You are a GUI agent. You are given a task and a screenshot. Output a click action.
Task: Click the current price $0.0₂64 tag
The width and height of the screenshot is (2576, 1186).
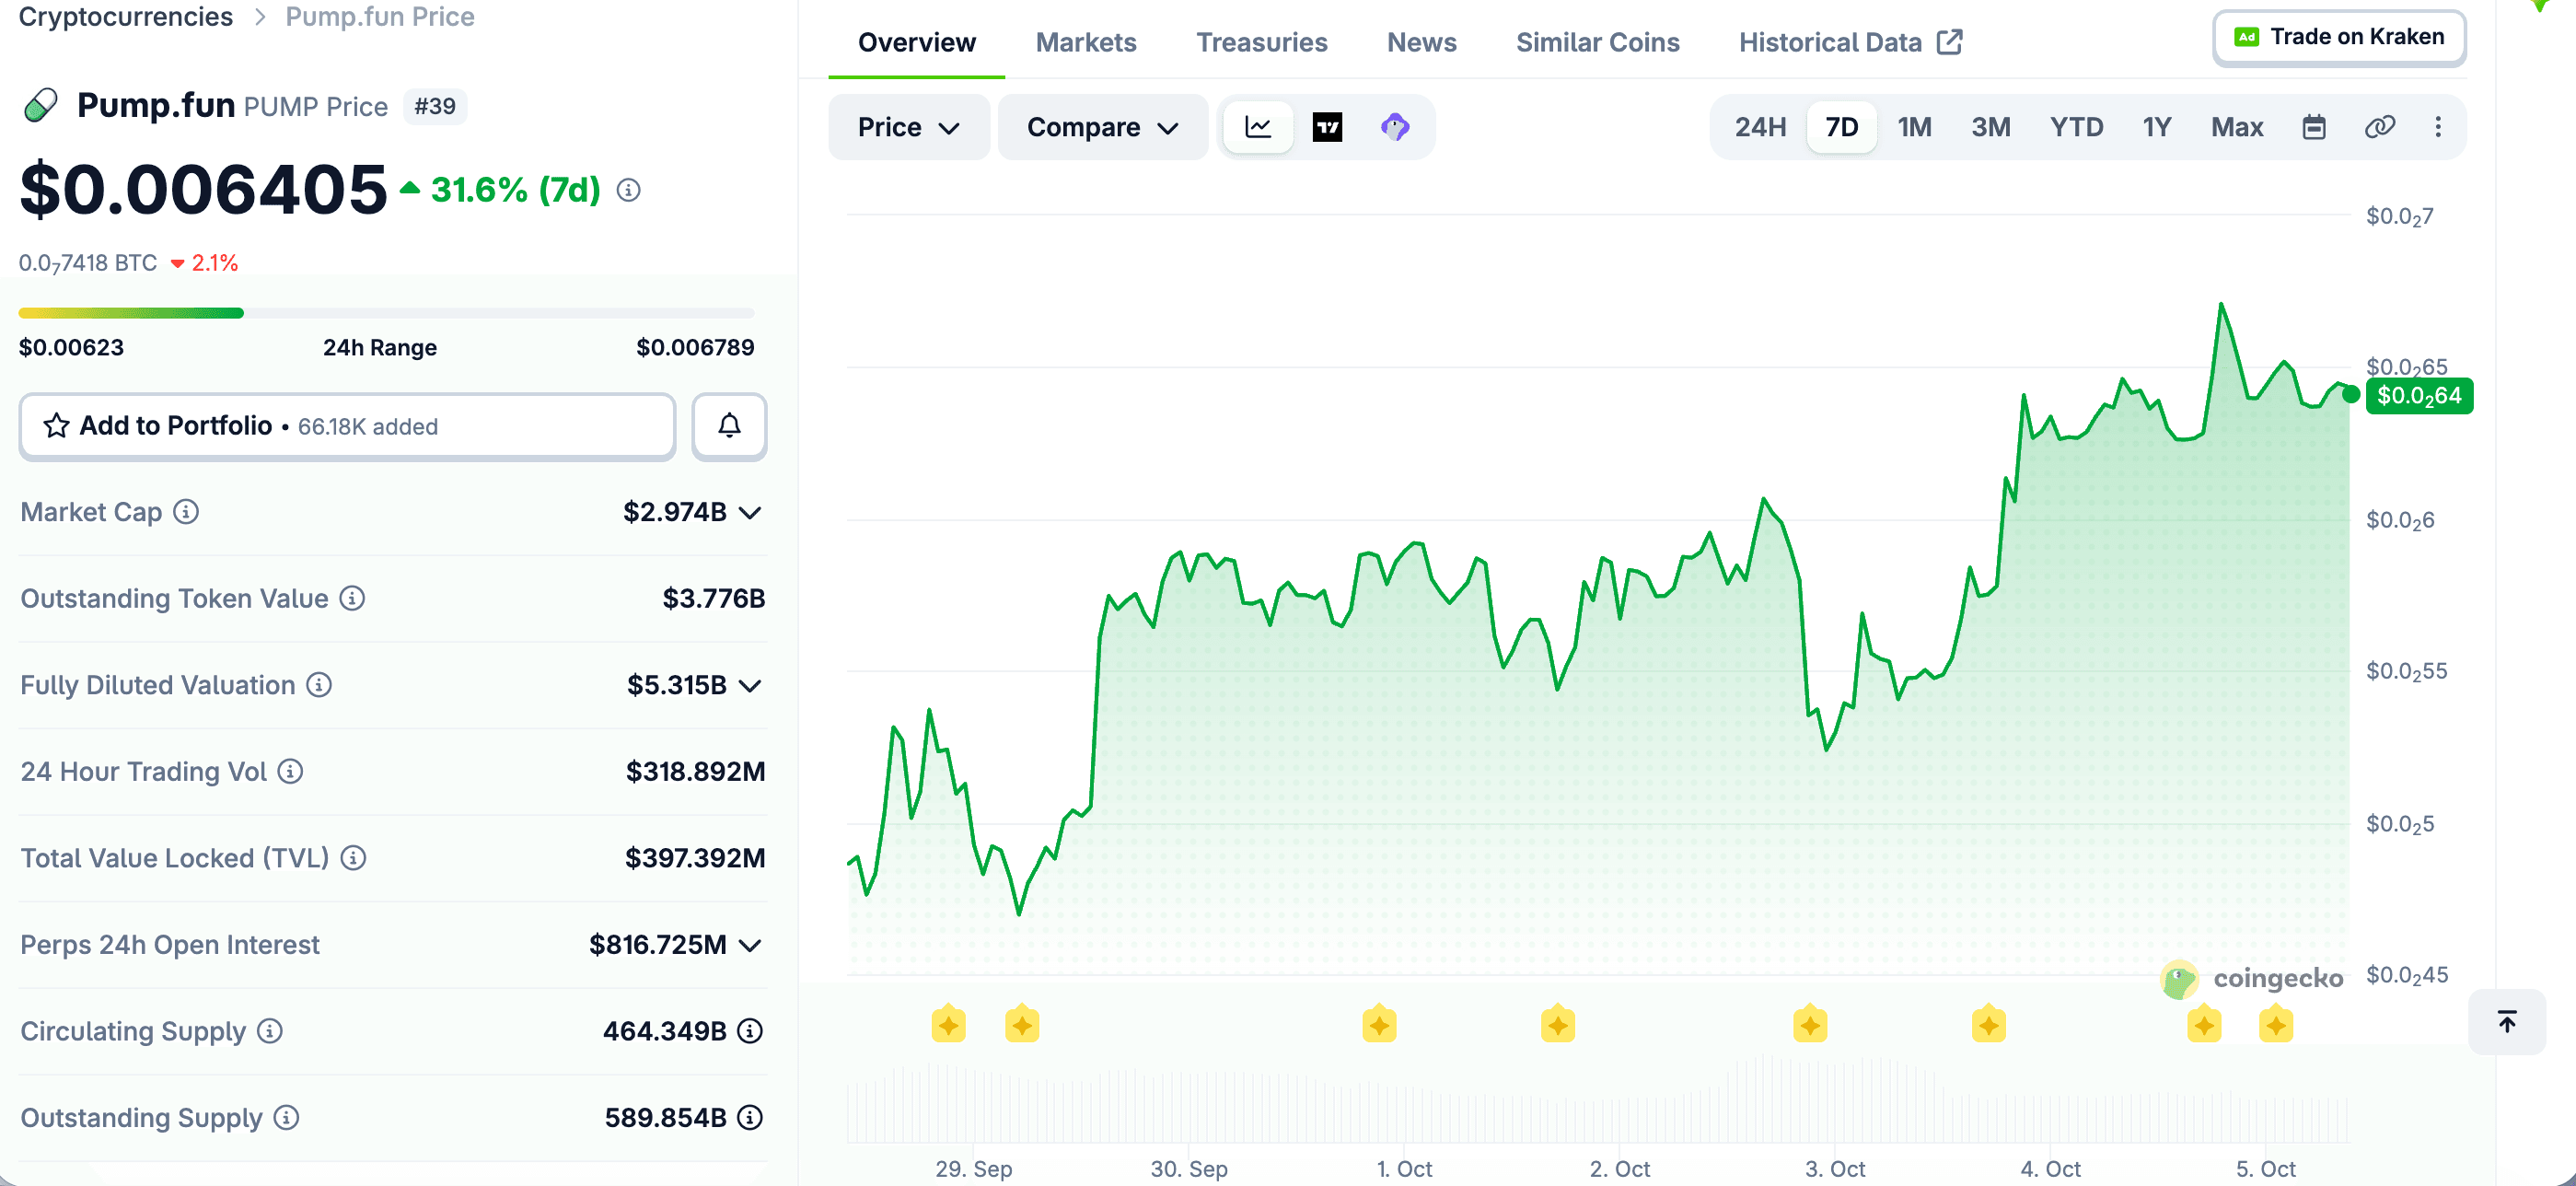(2418, 396)
